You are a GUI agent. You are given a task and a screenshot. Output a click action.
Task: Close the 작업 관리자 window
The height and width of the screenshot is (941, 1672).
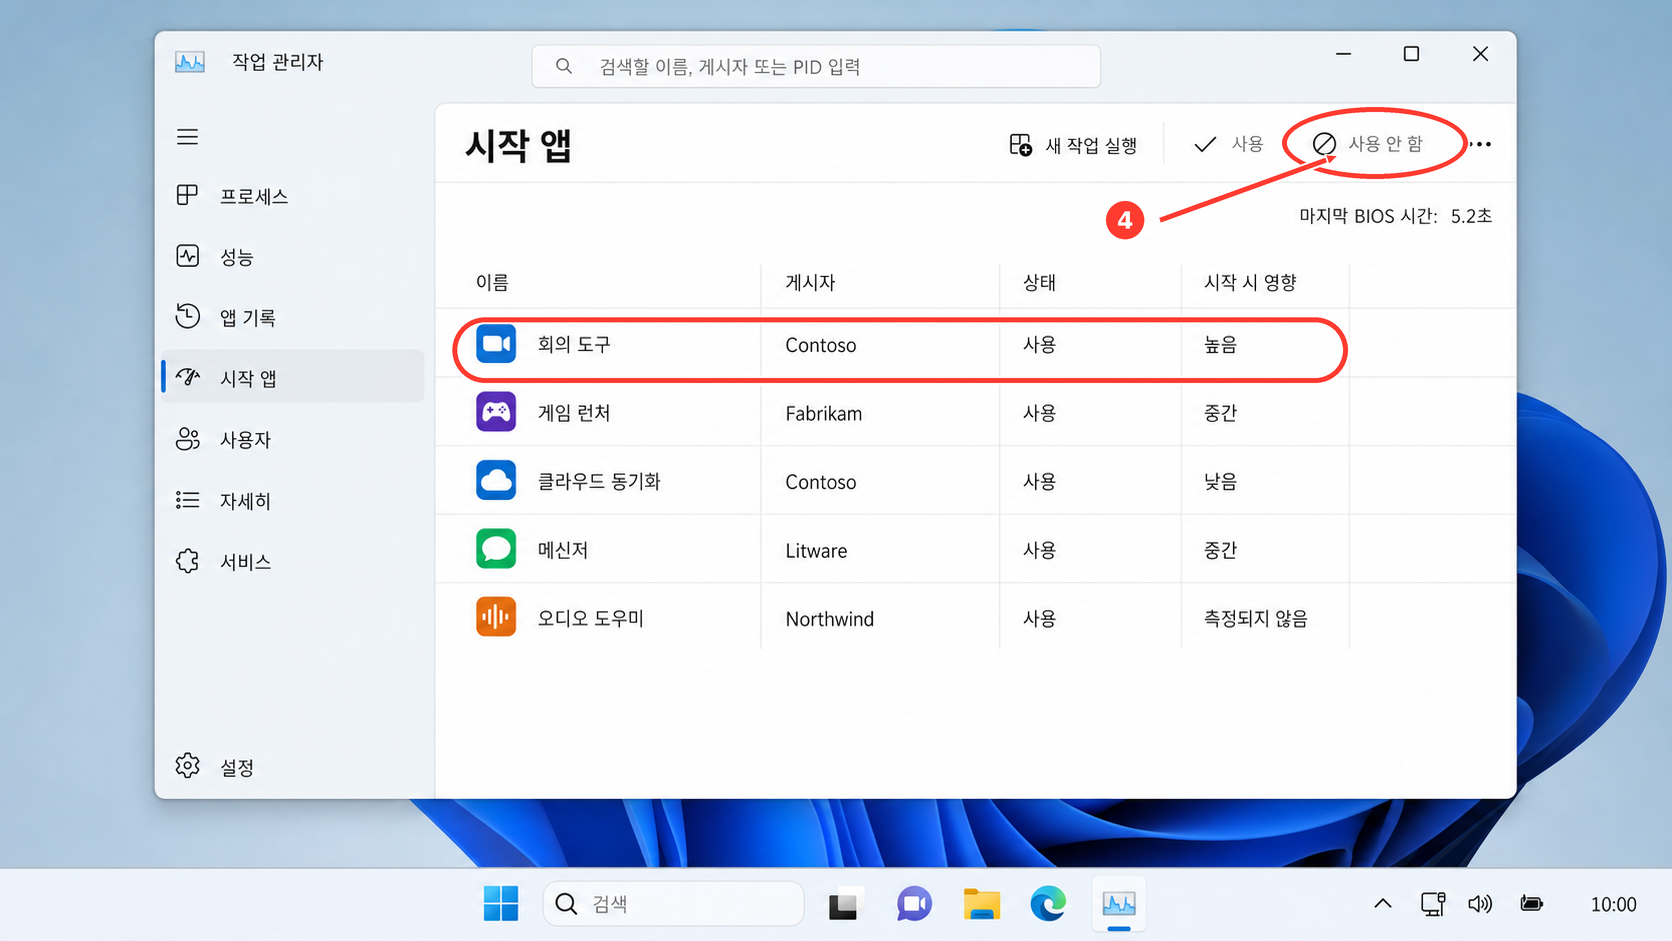(1480, 54)
